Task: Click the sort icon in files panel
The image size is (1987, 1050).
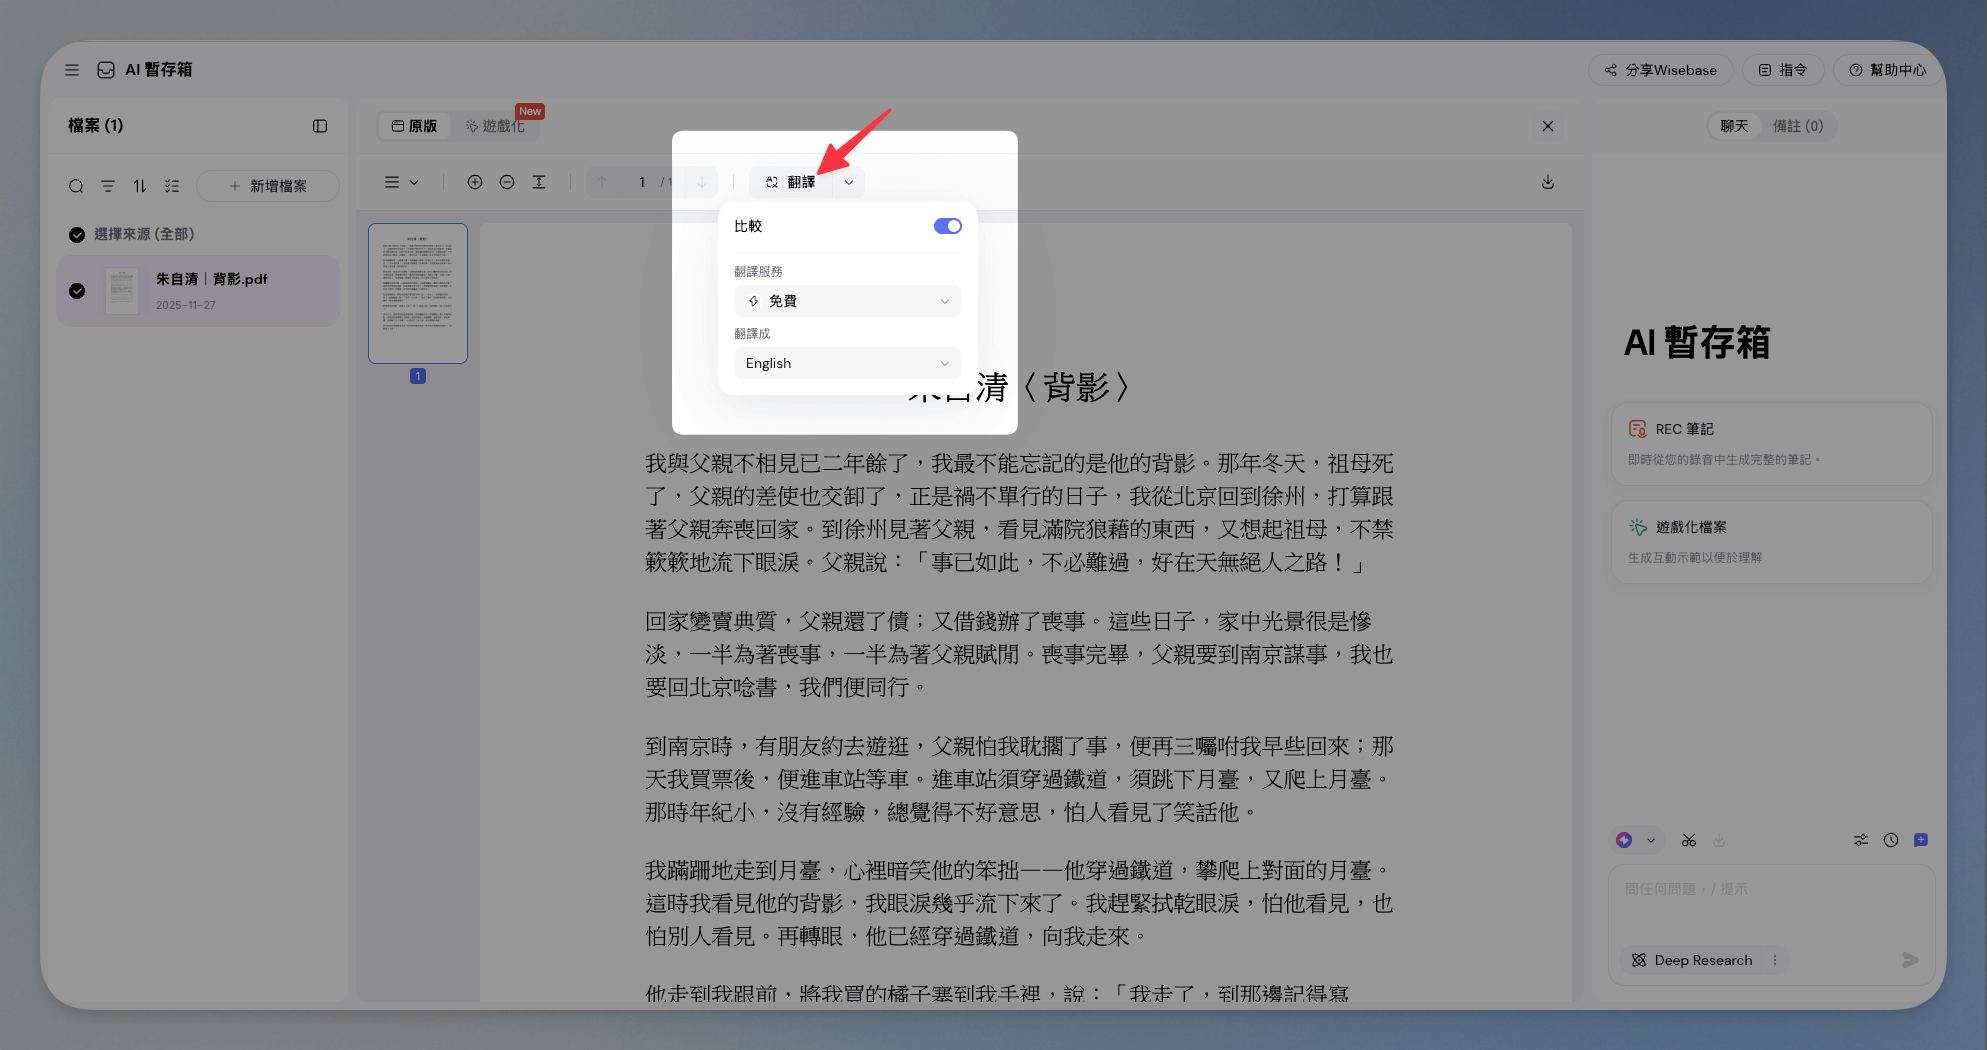Action: 140,186
